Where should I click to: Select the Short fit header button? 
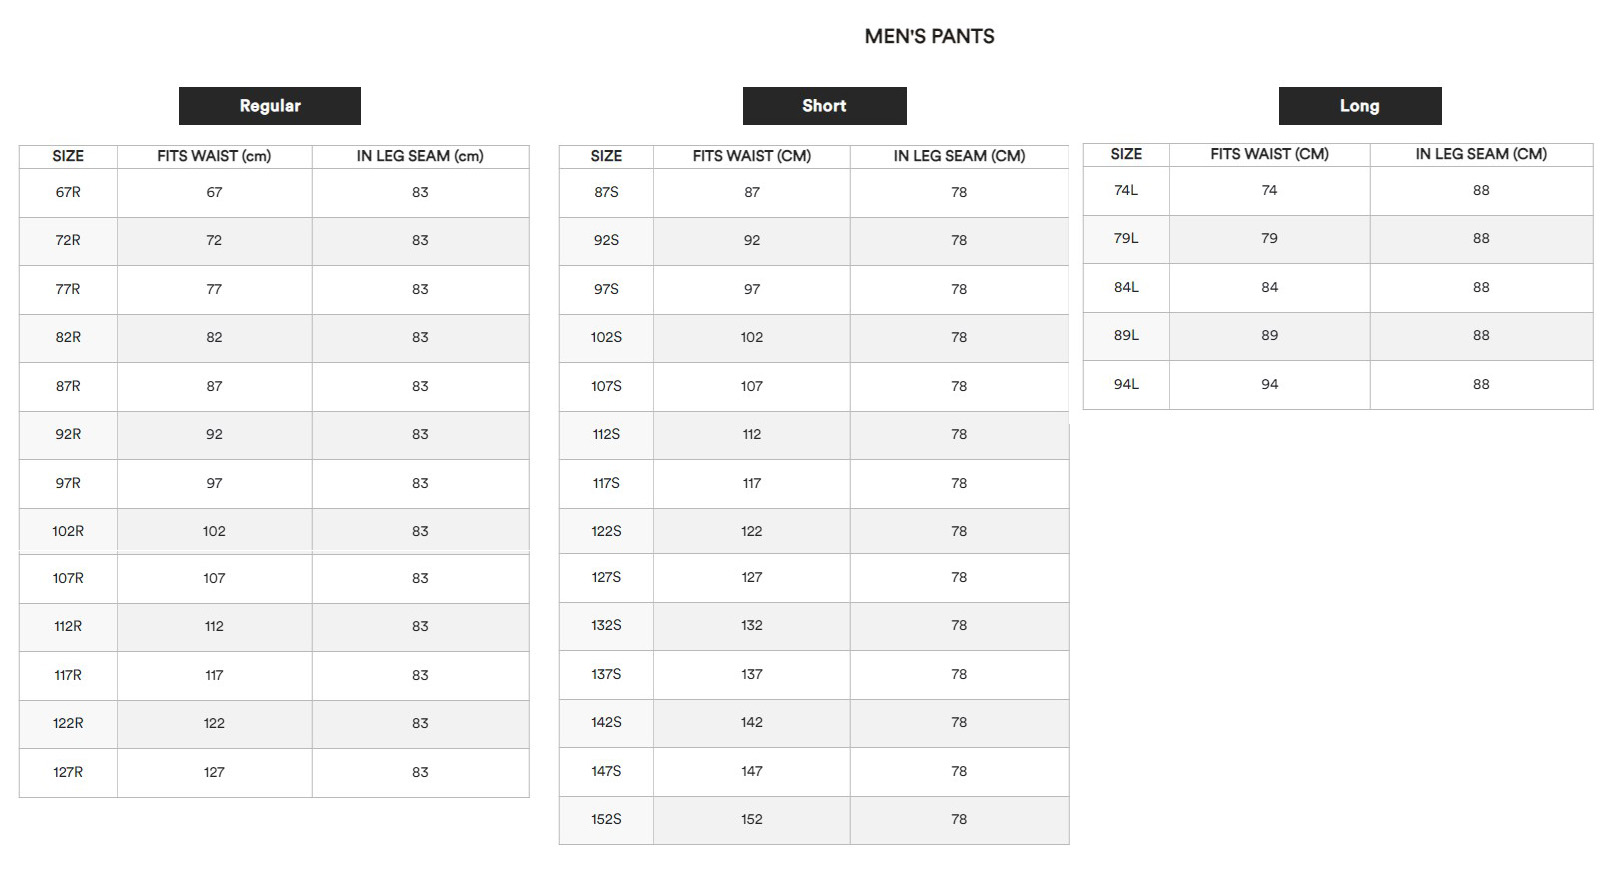pyautogui.click(x=824, y=106)
